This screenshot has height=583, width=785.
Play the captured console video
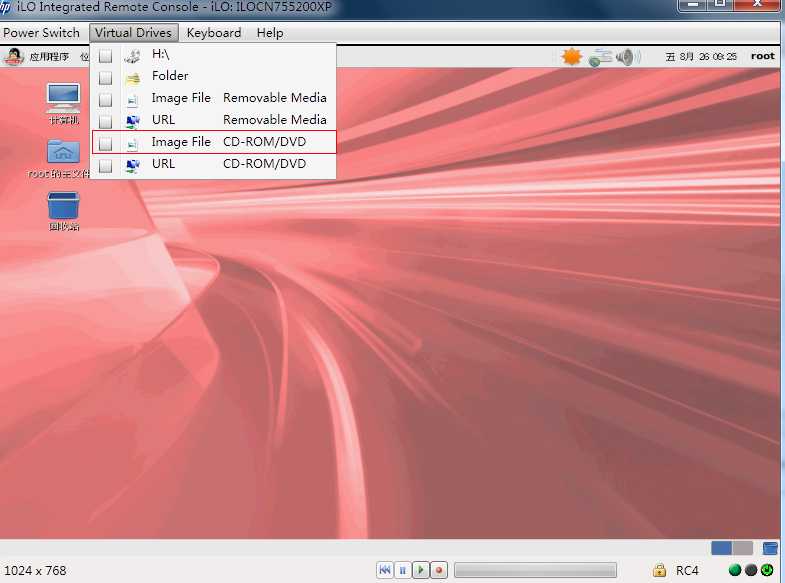click(x=421, y=570)
